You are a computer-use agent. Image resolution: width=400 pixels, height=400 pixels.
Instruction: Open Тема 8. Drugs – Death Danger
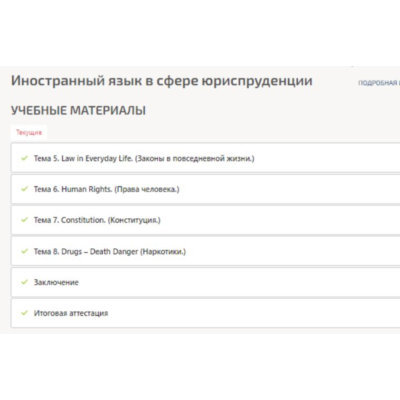pyautogui.click(x=206, y=251)
